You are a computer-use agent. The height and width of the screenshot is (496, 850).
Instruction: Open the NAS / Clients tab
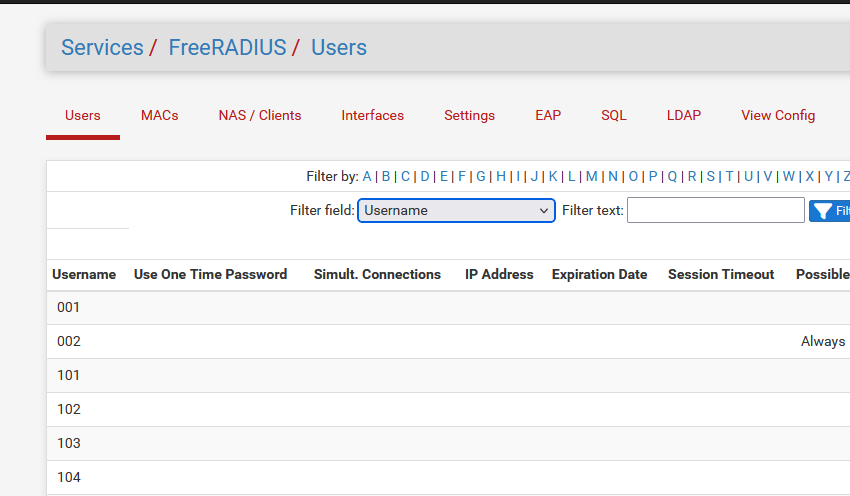tap(259, 116)
